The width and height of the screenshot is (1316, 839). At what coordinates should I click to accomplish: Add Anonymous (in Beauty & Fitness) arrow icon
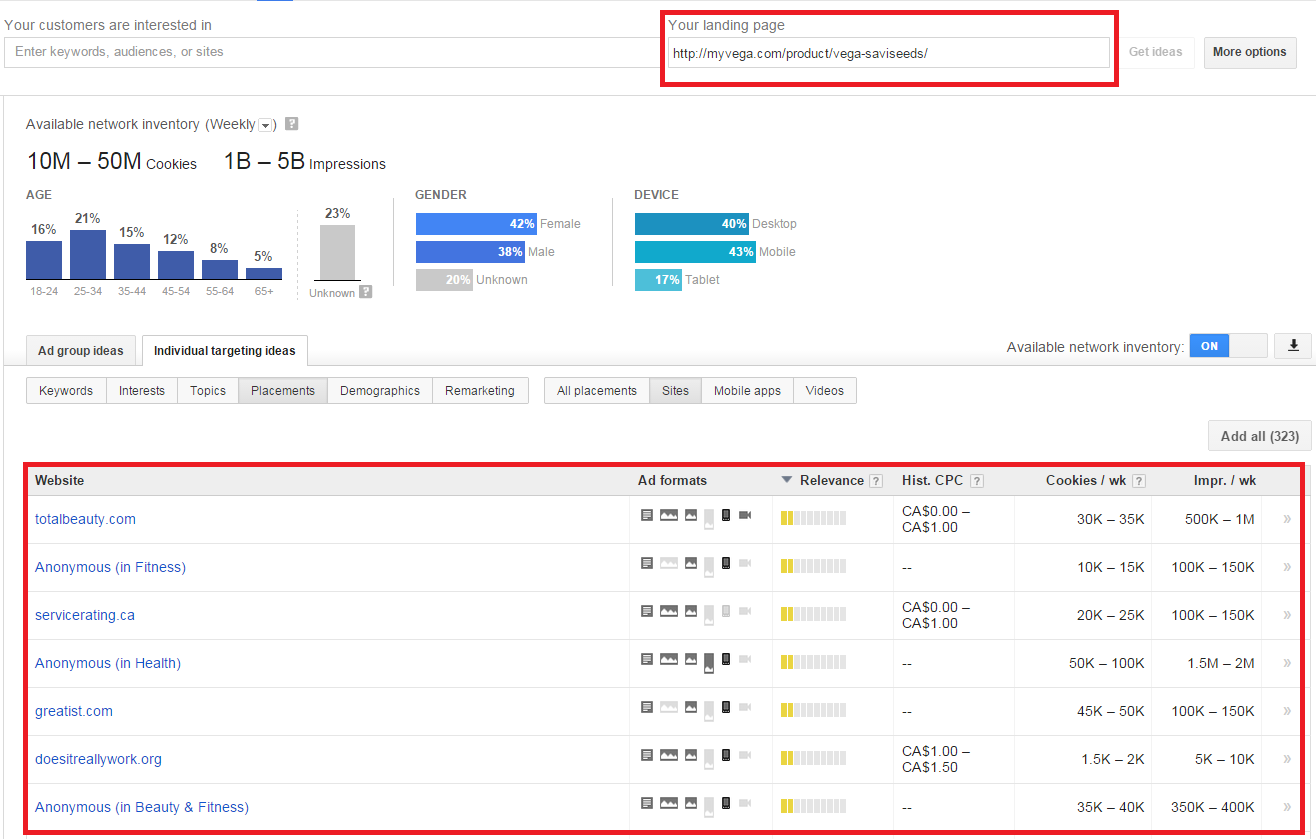coord(1287,807)
